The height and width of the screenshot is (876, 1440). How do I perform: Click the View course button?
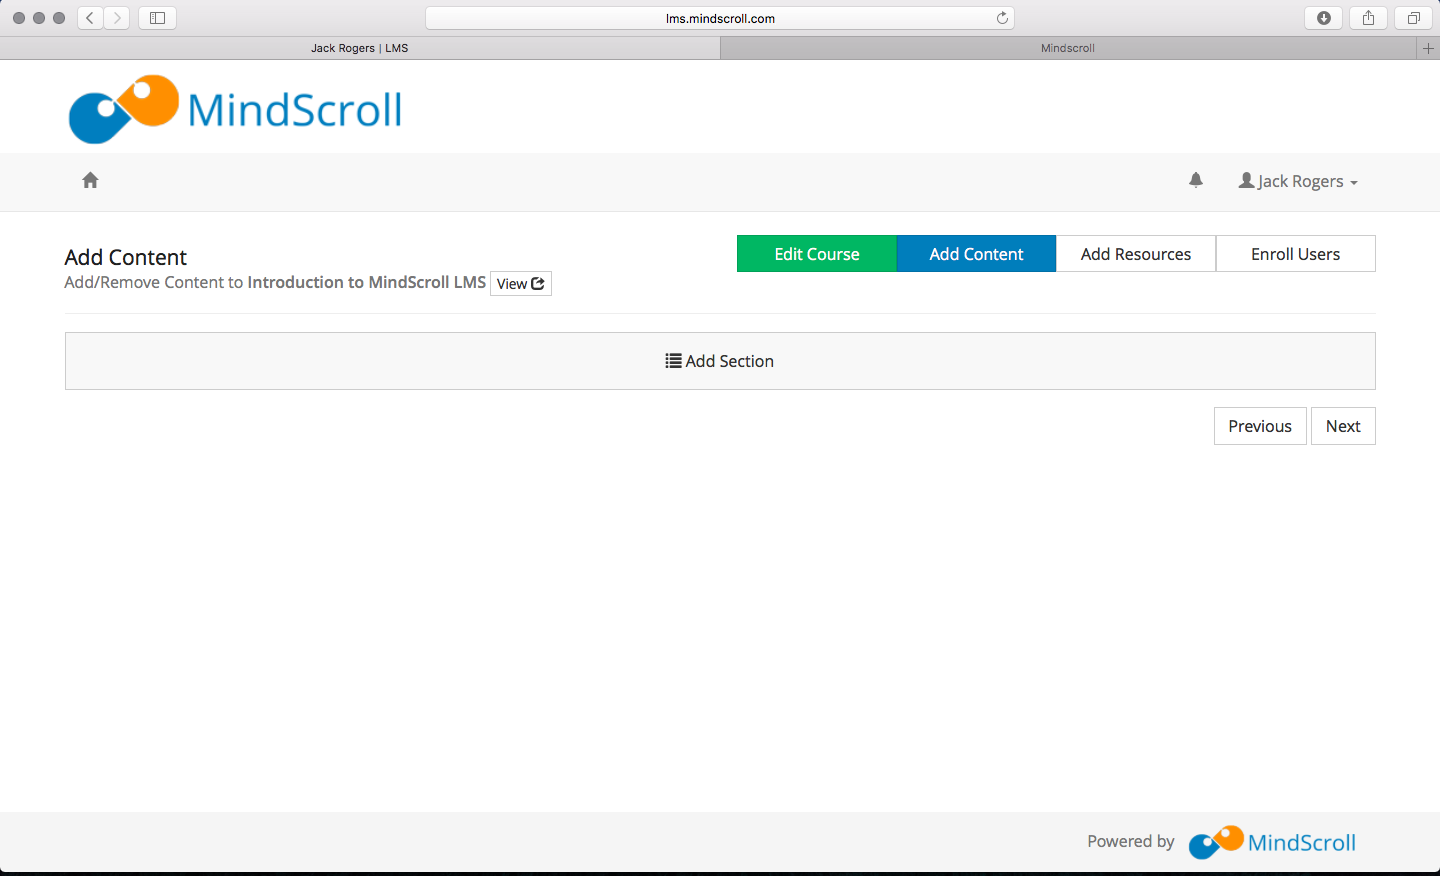(521, 284)
